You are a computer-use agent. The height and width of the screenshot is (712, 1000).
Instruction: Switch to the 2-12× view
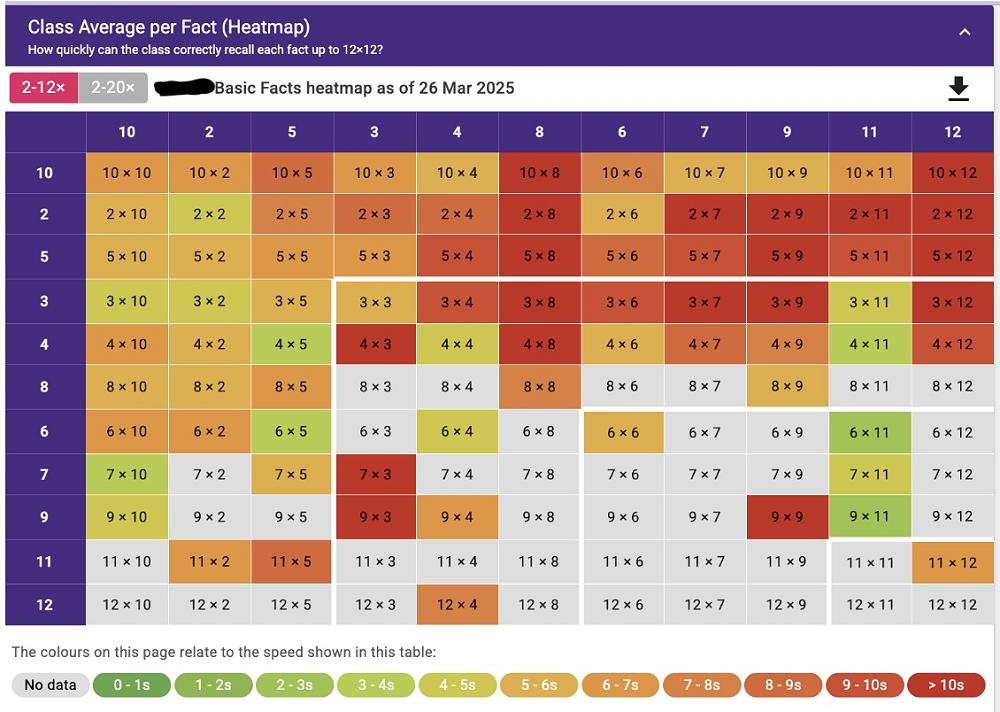click(x=43, y=88)
